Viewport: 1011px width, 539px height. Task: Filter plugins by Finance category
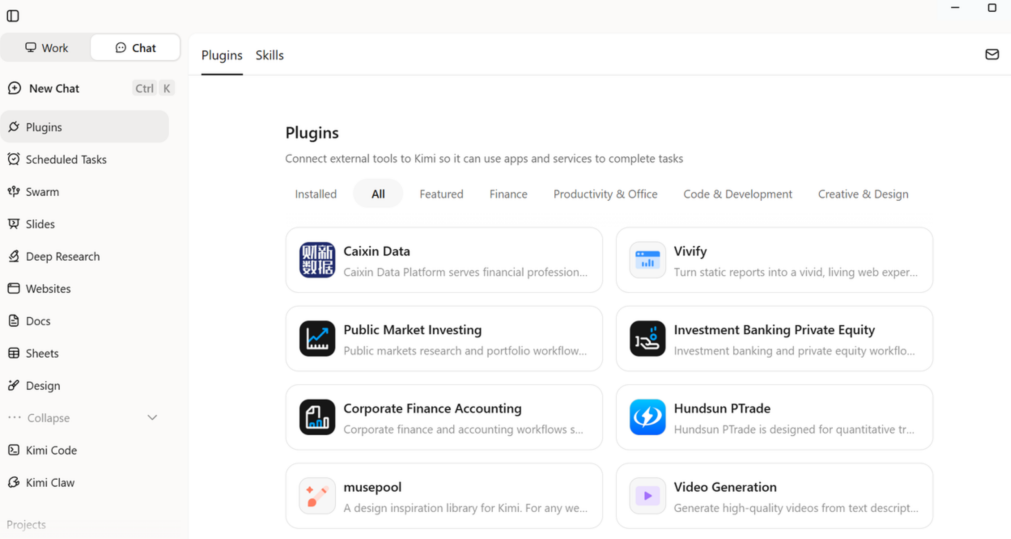508,194
